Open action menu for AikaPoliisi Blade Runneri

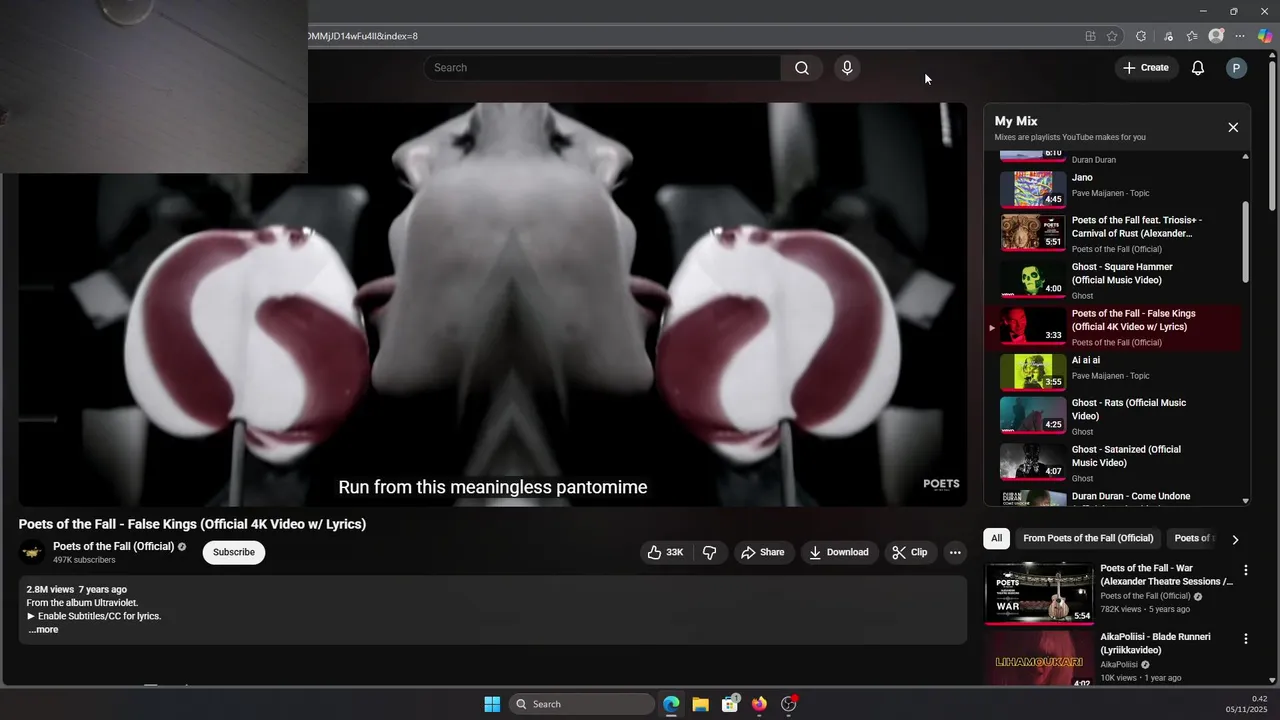pyautogui.click(x=1246, y=638)
